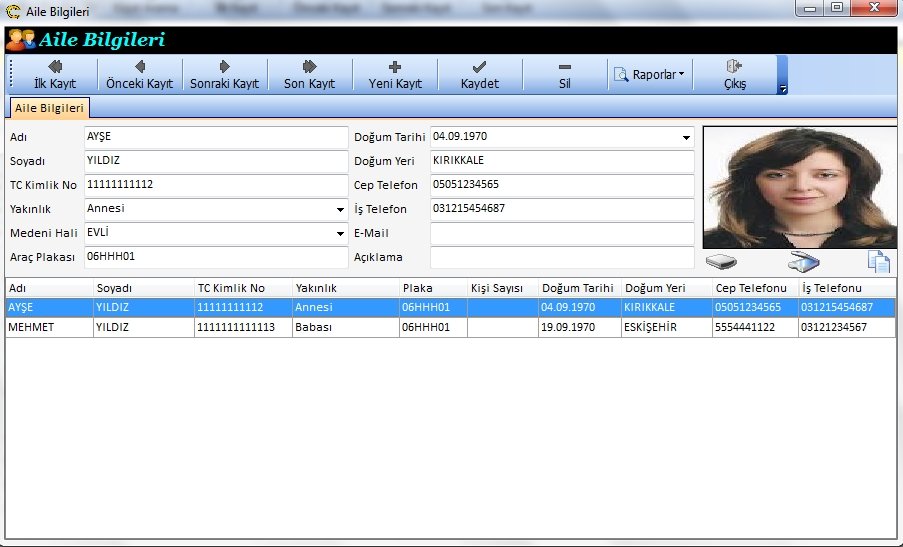
Task: Jump to next record via Sonraki Kayıt
Action: coord(225,75)
